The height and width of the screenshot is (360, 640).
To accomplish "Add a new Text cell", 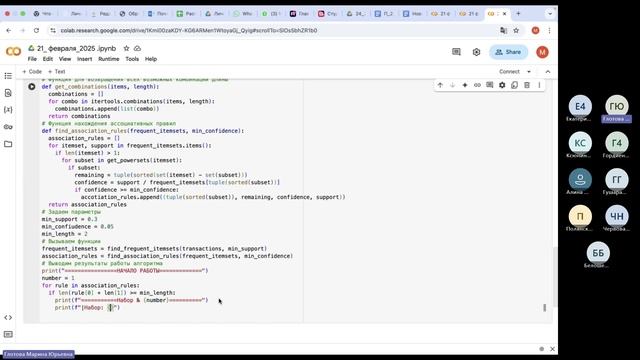I will click(x=57, y=71).
